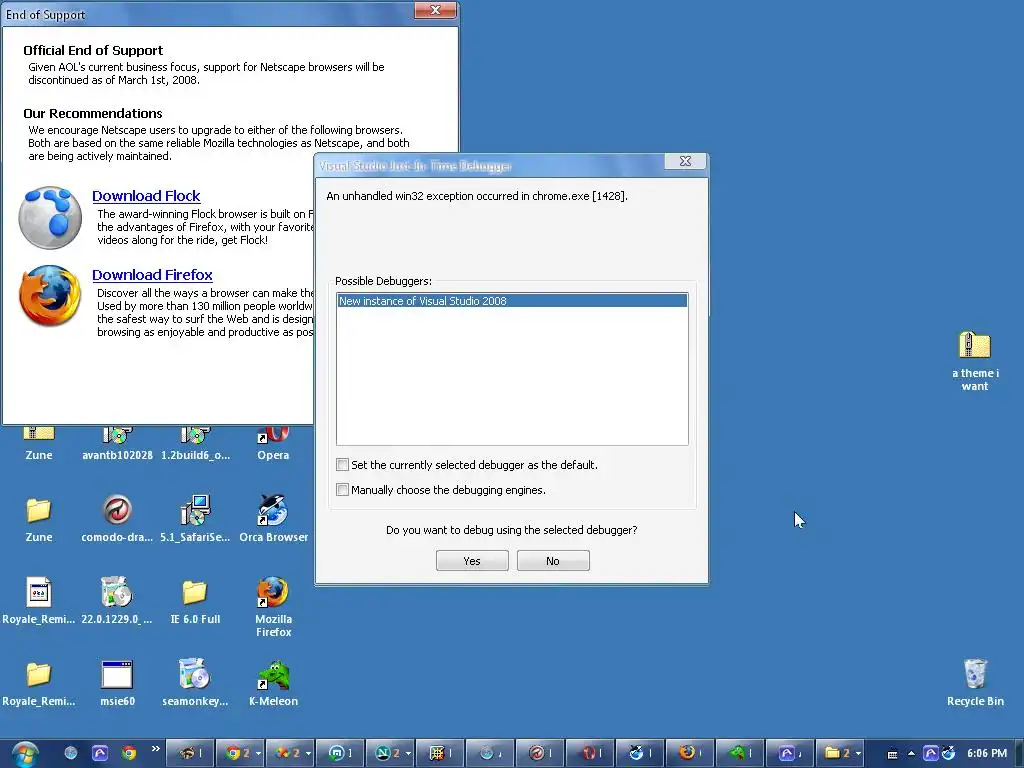The height and width of the screenshot is (768, 1024).
Task: Click Yes to debug chrome.exe
Action: 472,560
